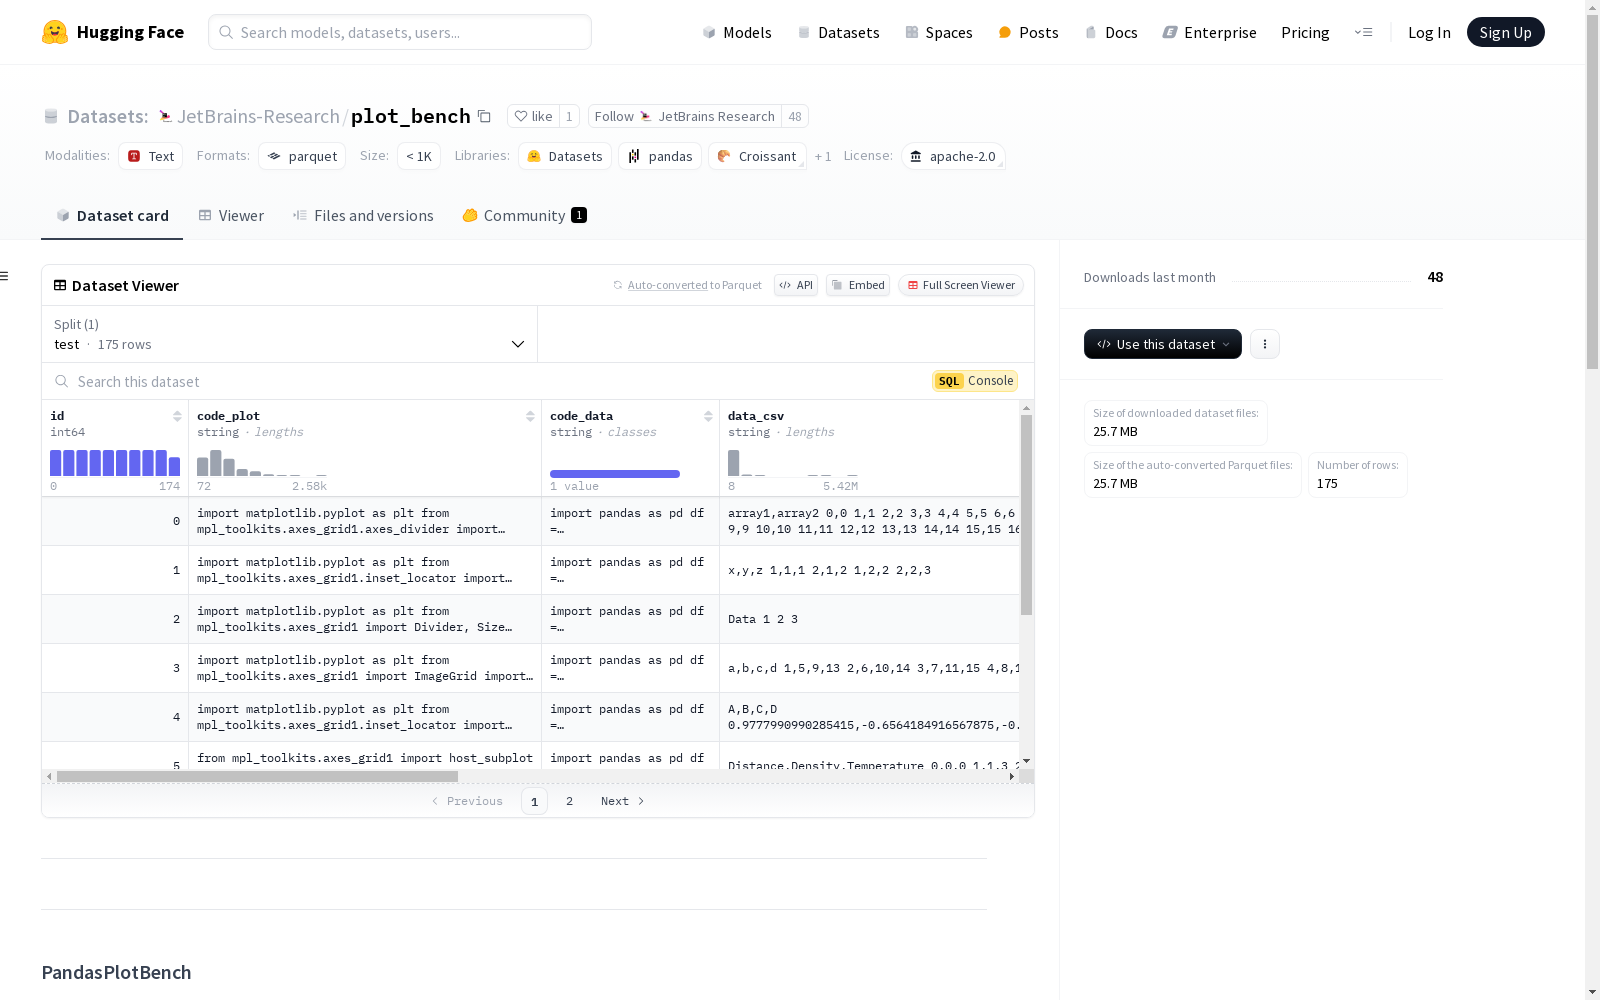This screenshot has height=1000, width=1600.
Task: Click the Embed button
Action: [858, 285]
